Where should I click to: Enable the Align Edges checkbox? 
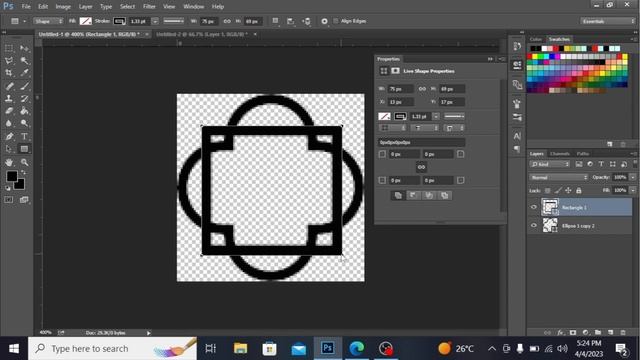[x=336, y=21]
